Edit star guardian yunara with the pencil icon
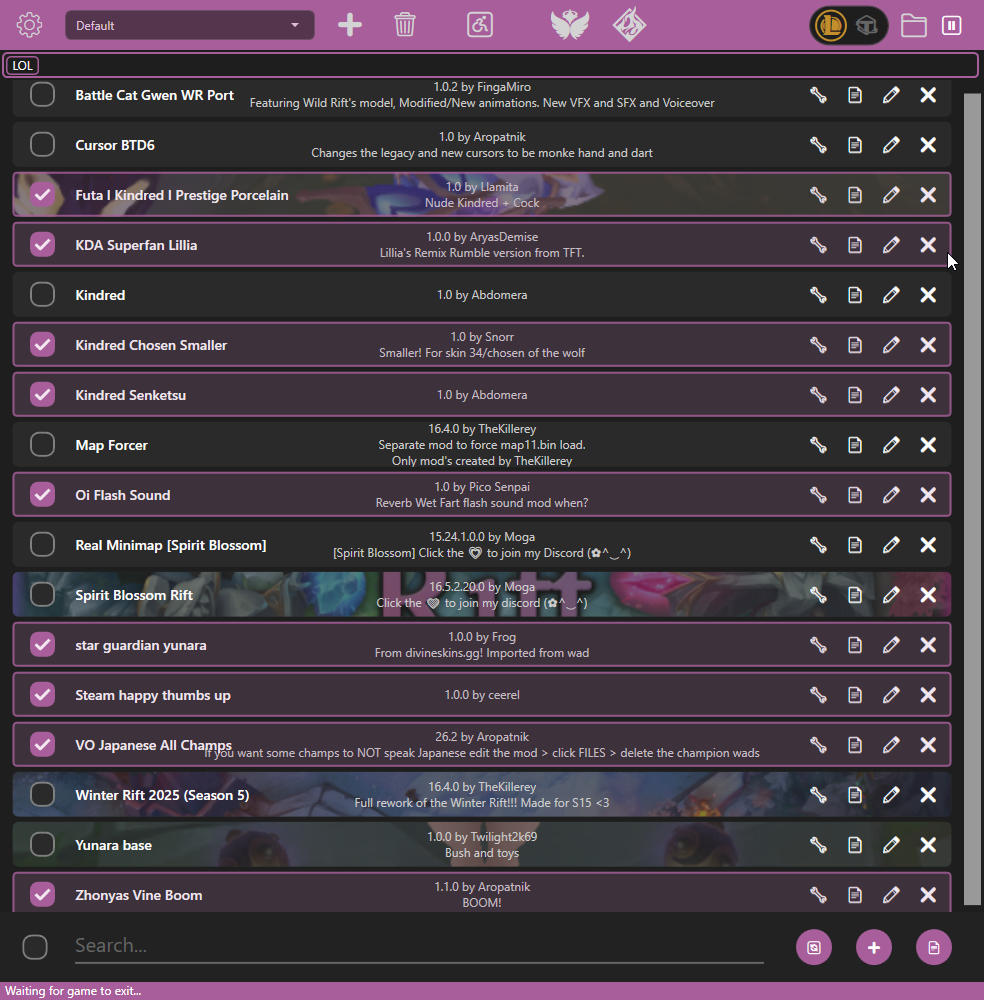Image resolution: width=984 pixels, height=1000 pixels. (891, 645)
